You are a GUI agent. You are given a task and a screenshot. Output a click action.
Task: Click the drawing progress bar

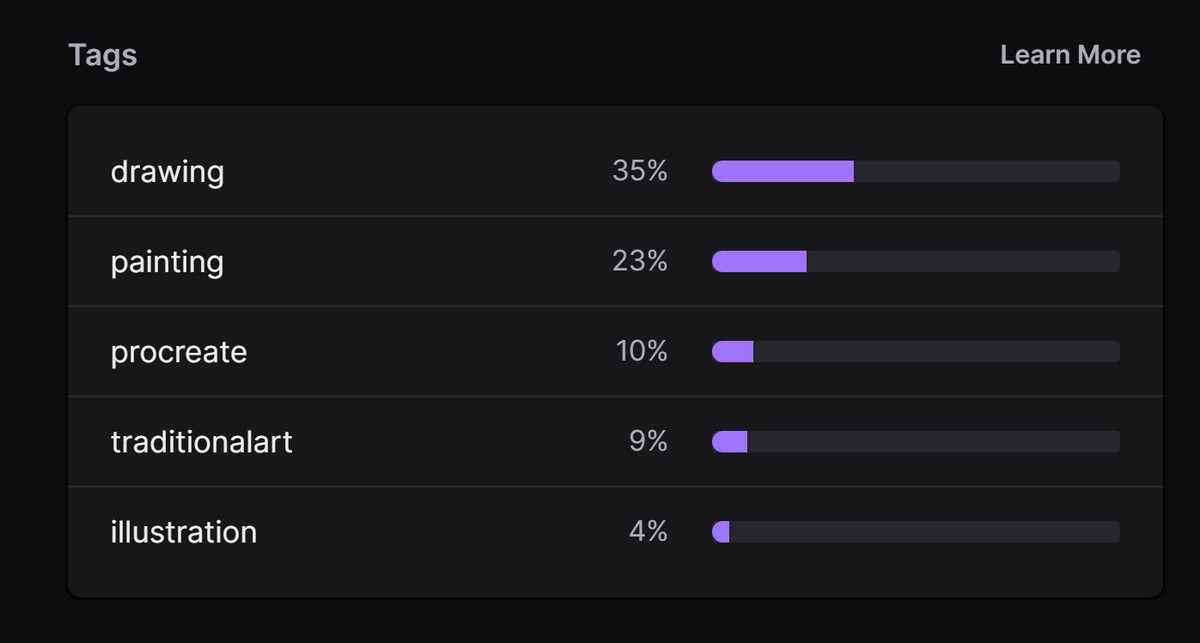click(915, 170)
